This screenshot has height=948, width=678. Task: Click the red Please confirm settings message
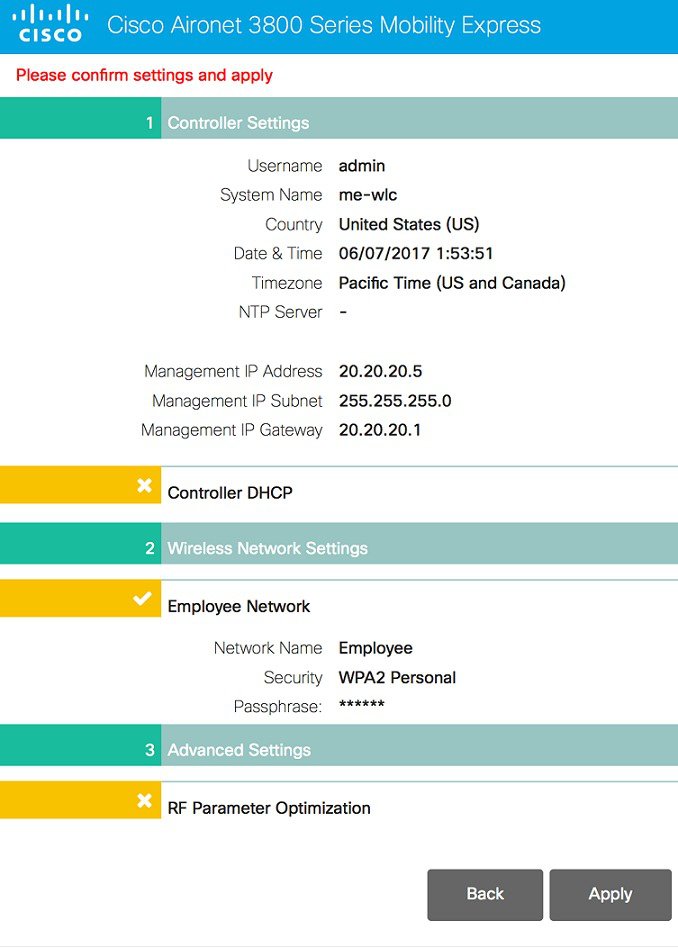144,75
